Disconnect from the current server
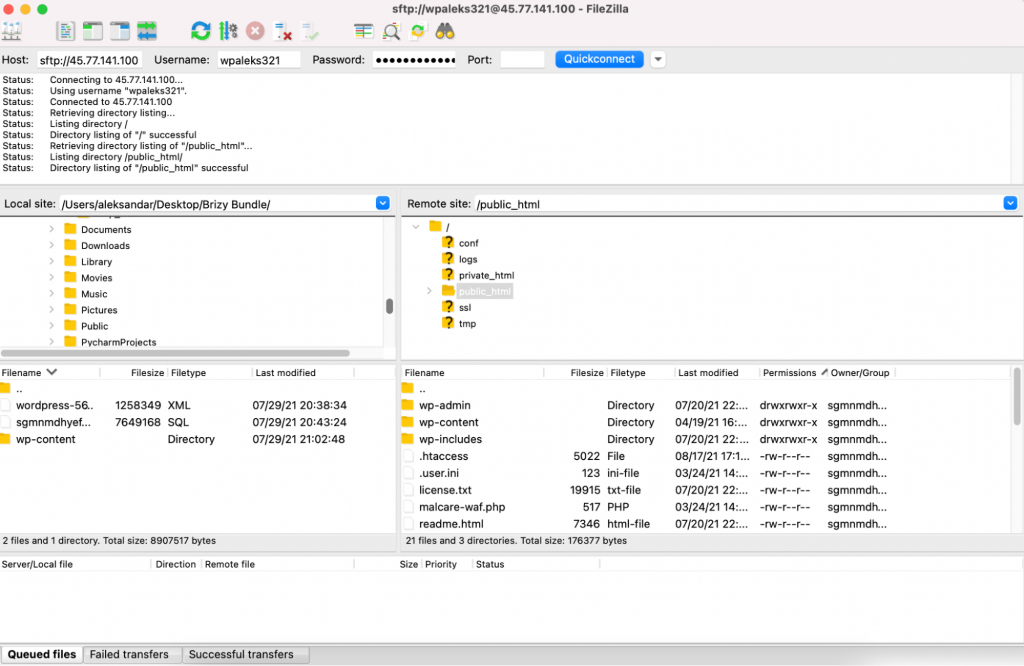 (x=282, y=31)
